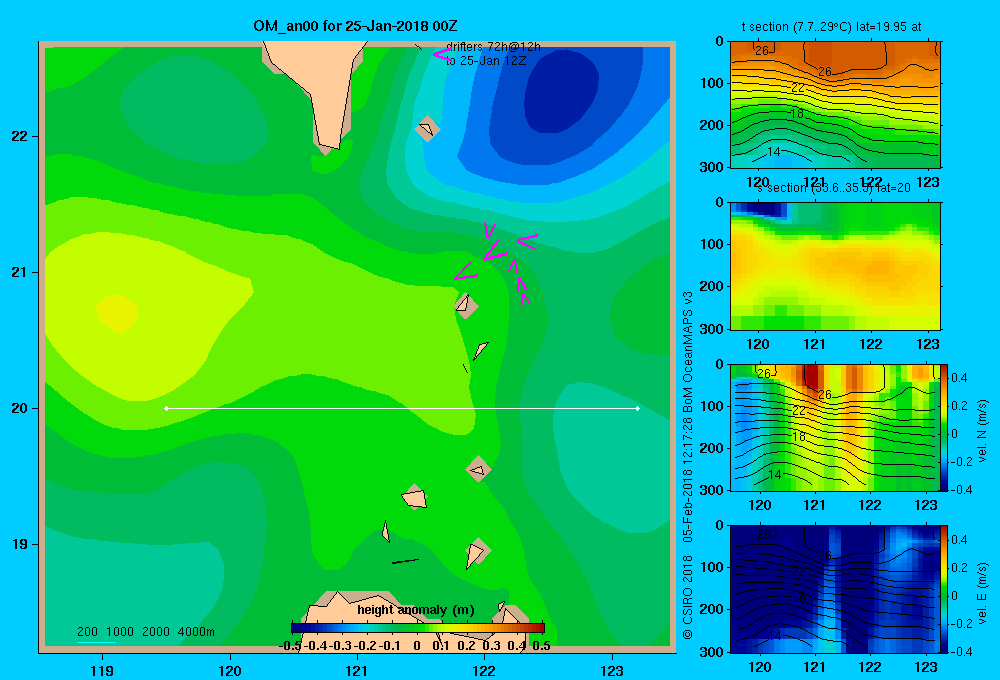Screen dimensions: 1000x680
Task: Click longitude label 120 on main map axis
Action: (230, 670)
